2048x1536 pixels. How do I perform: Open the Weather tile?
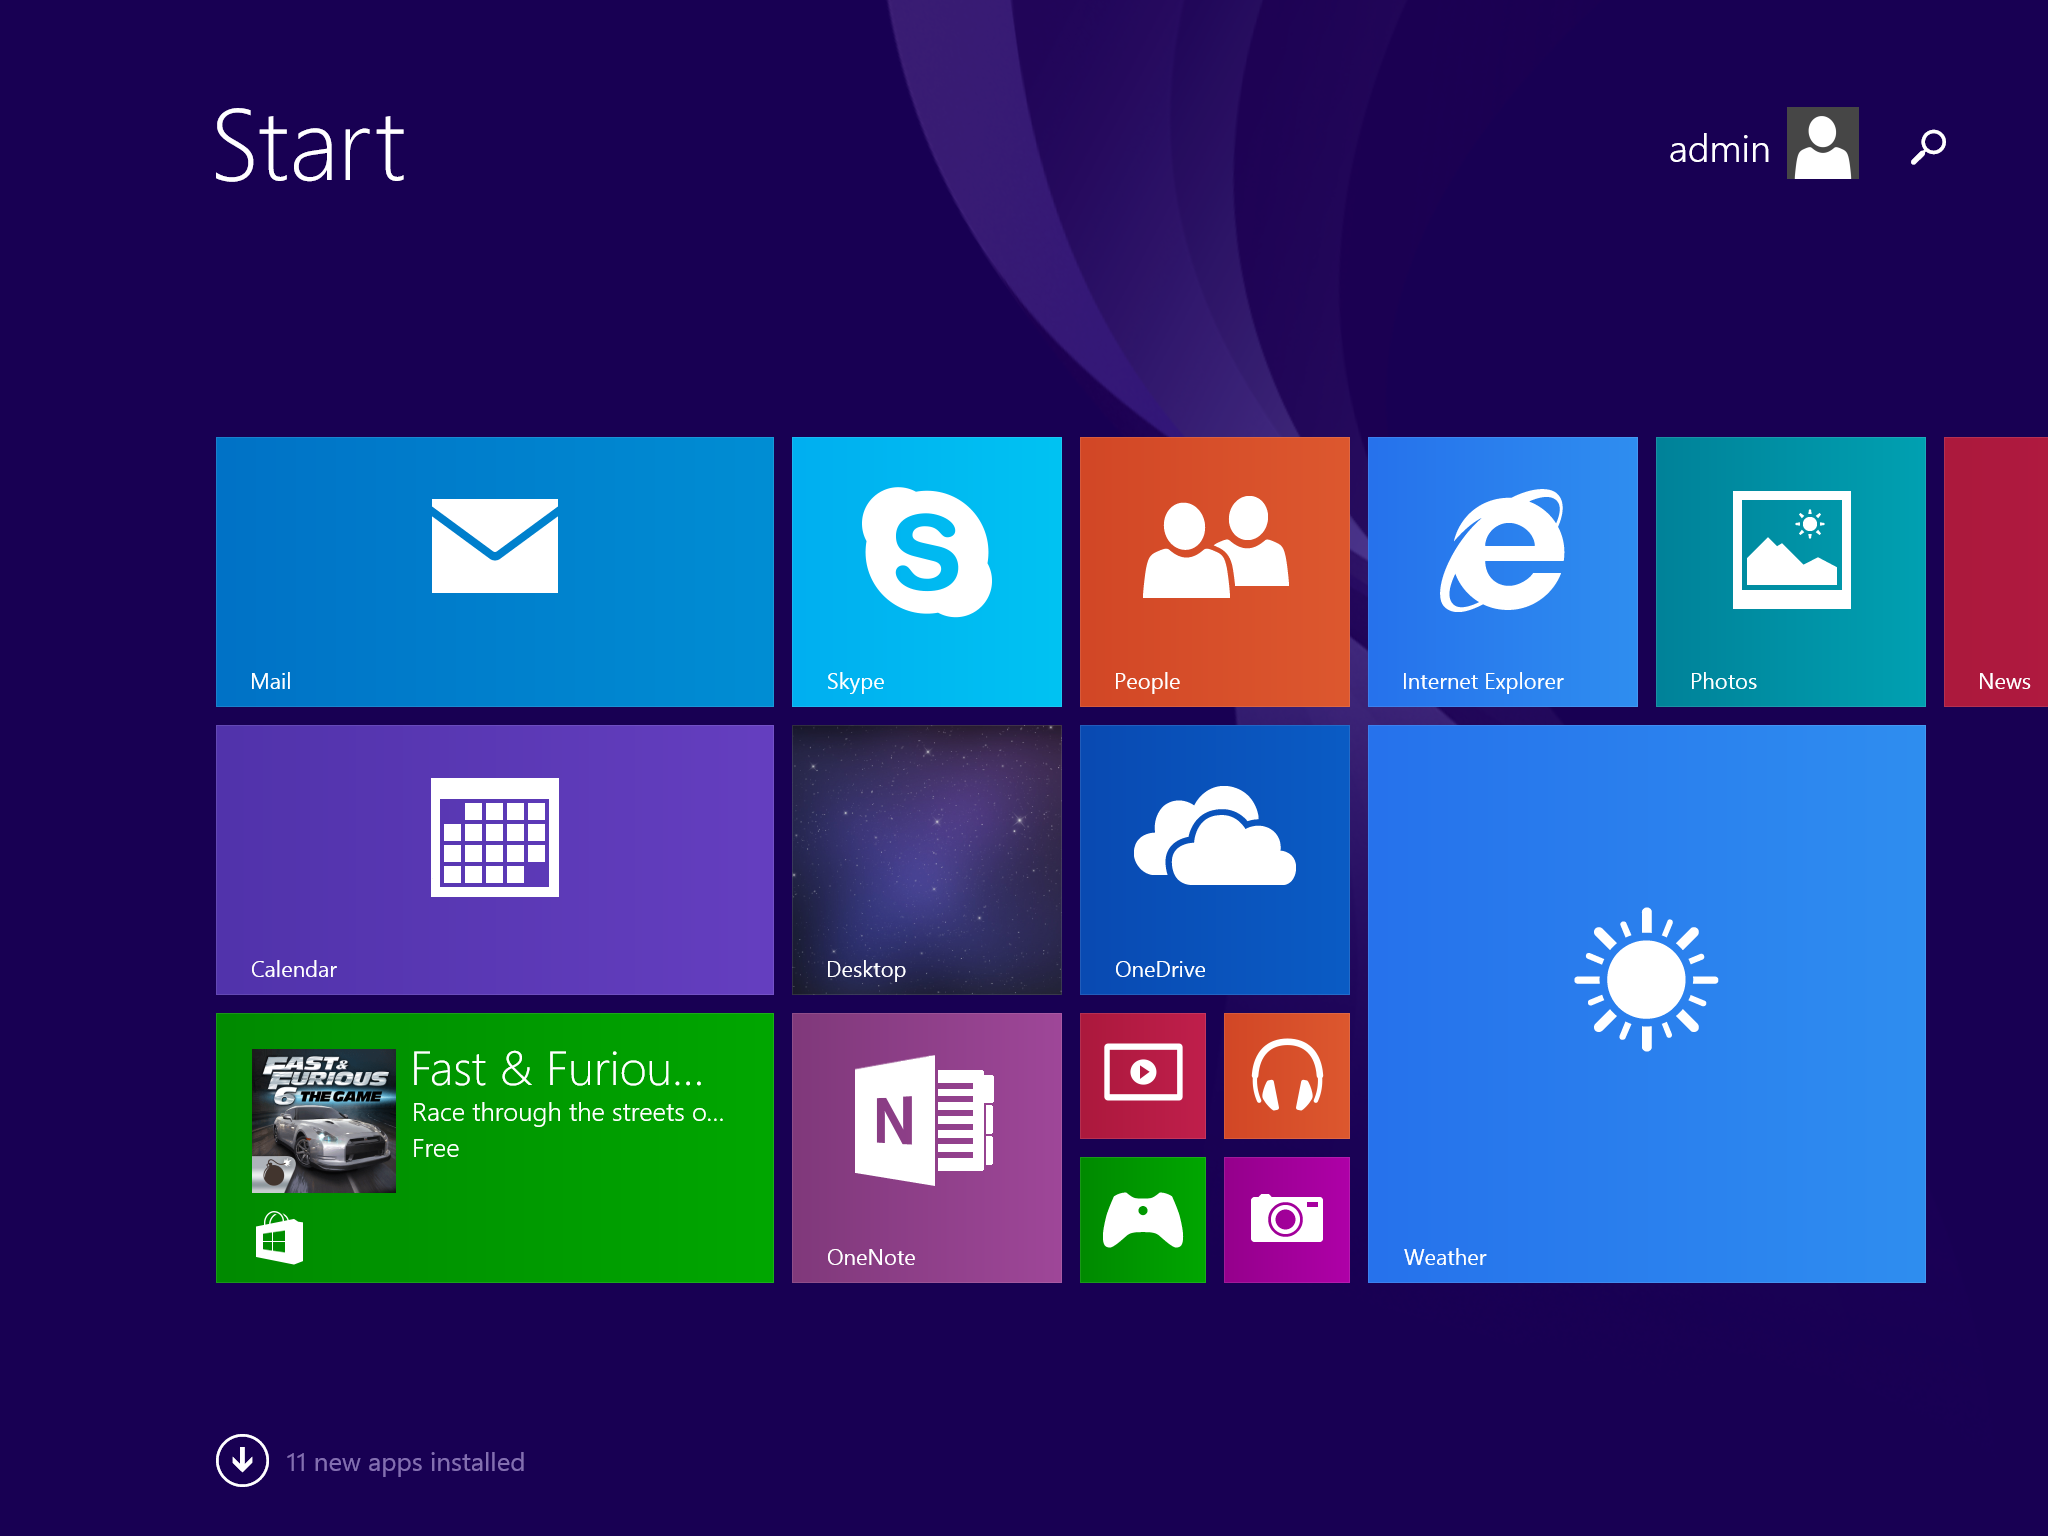(x=1646, y=1003)
